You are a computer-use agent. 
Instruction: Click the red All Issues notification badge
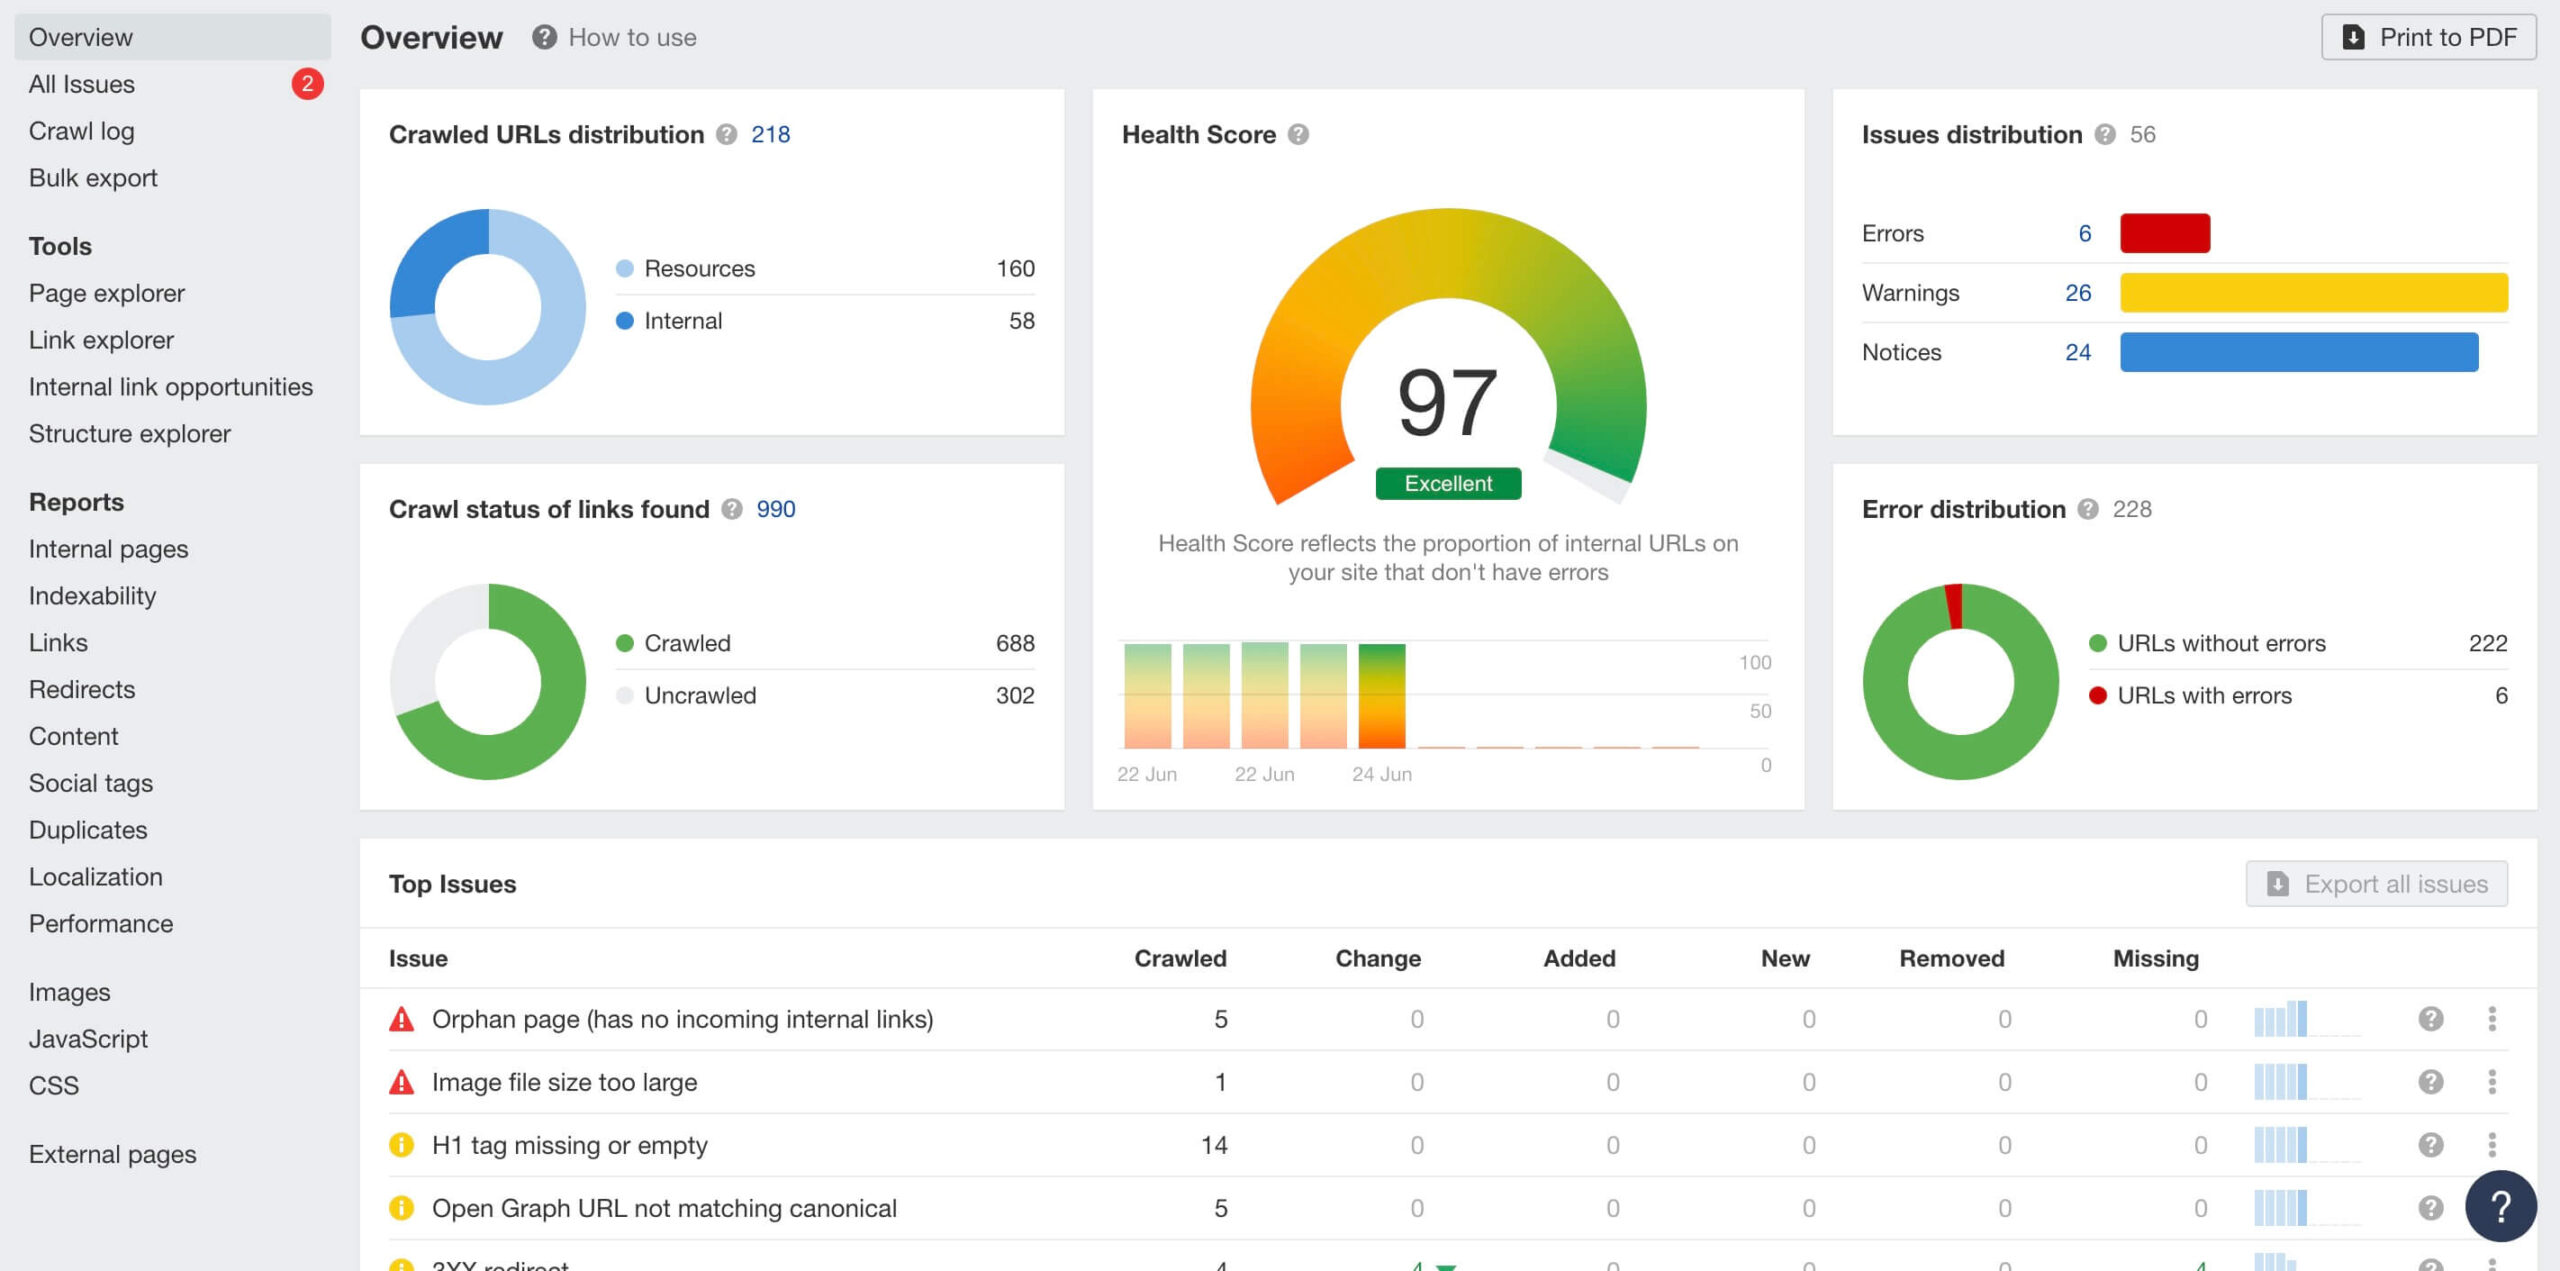(307, 84)
